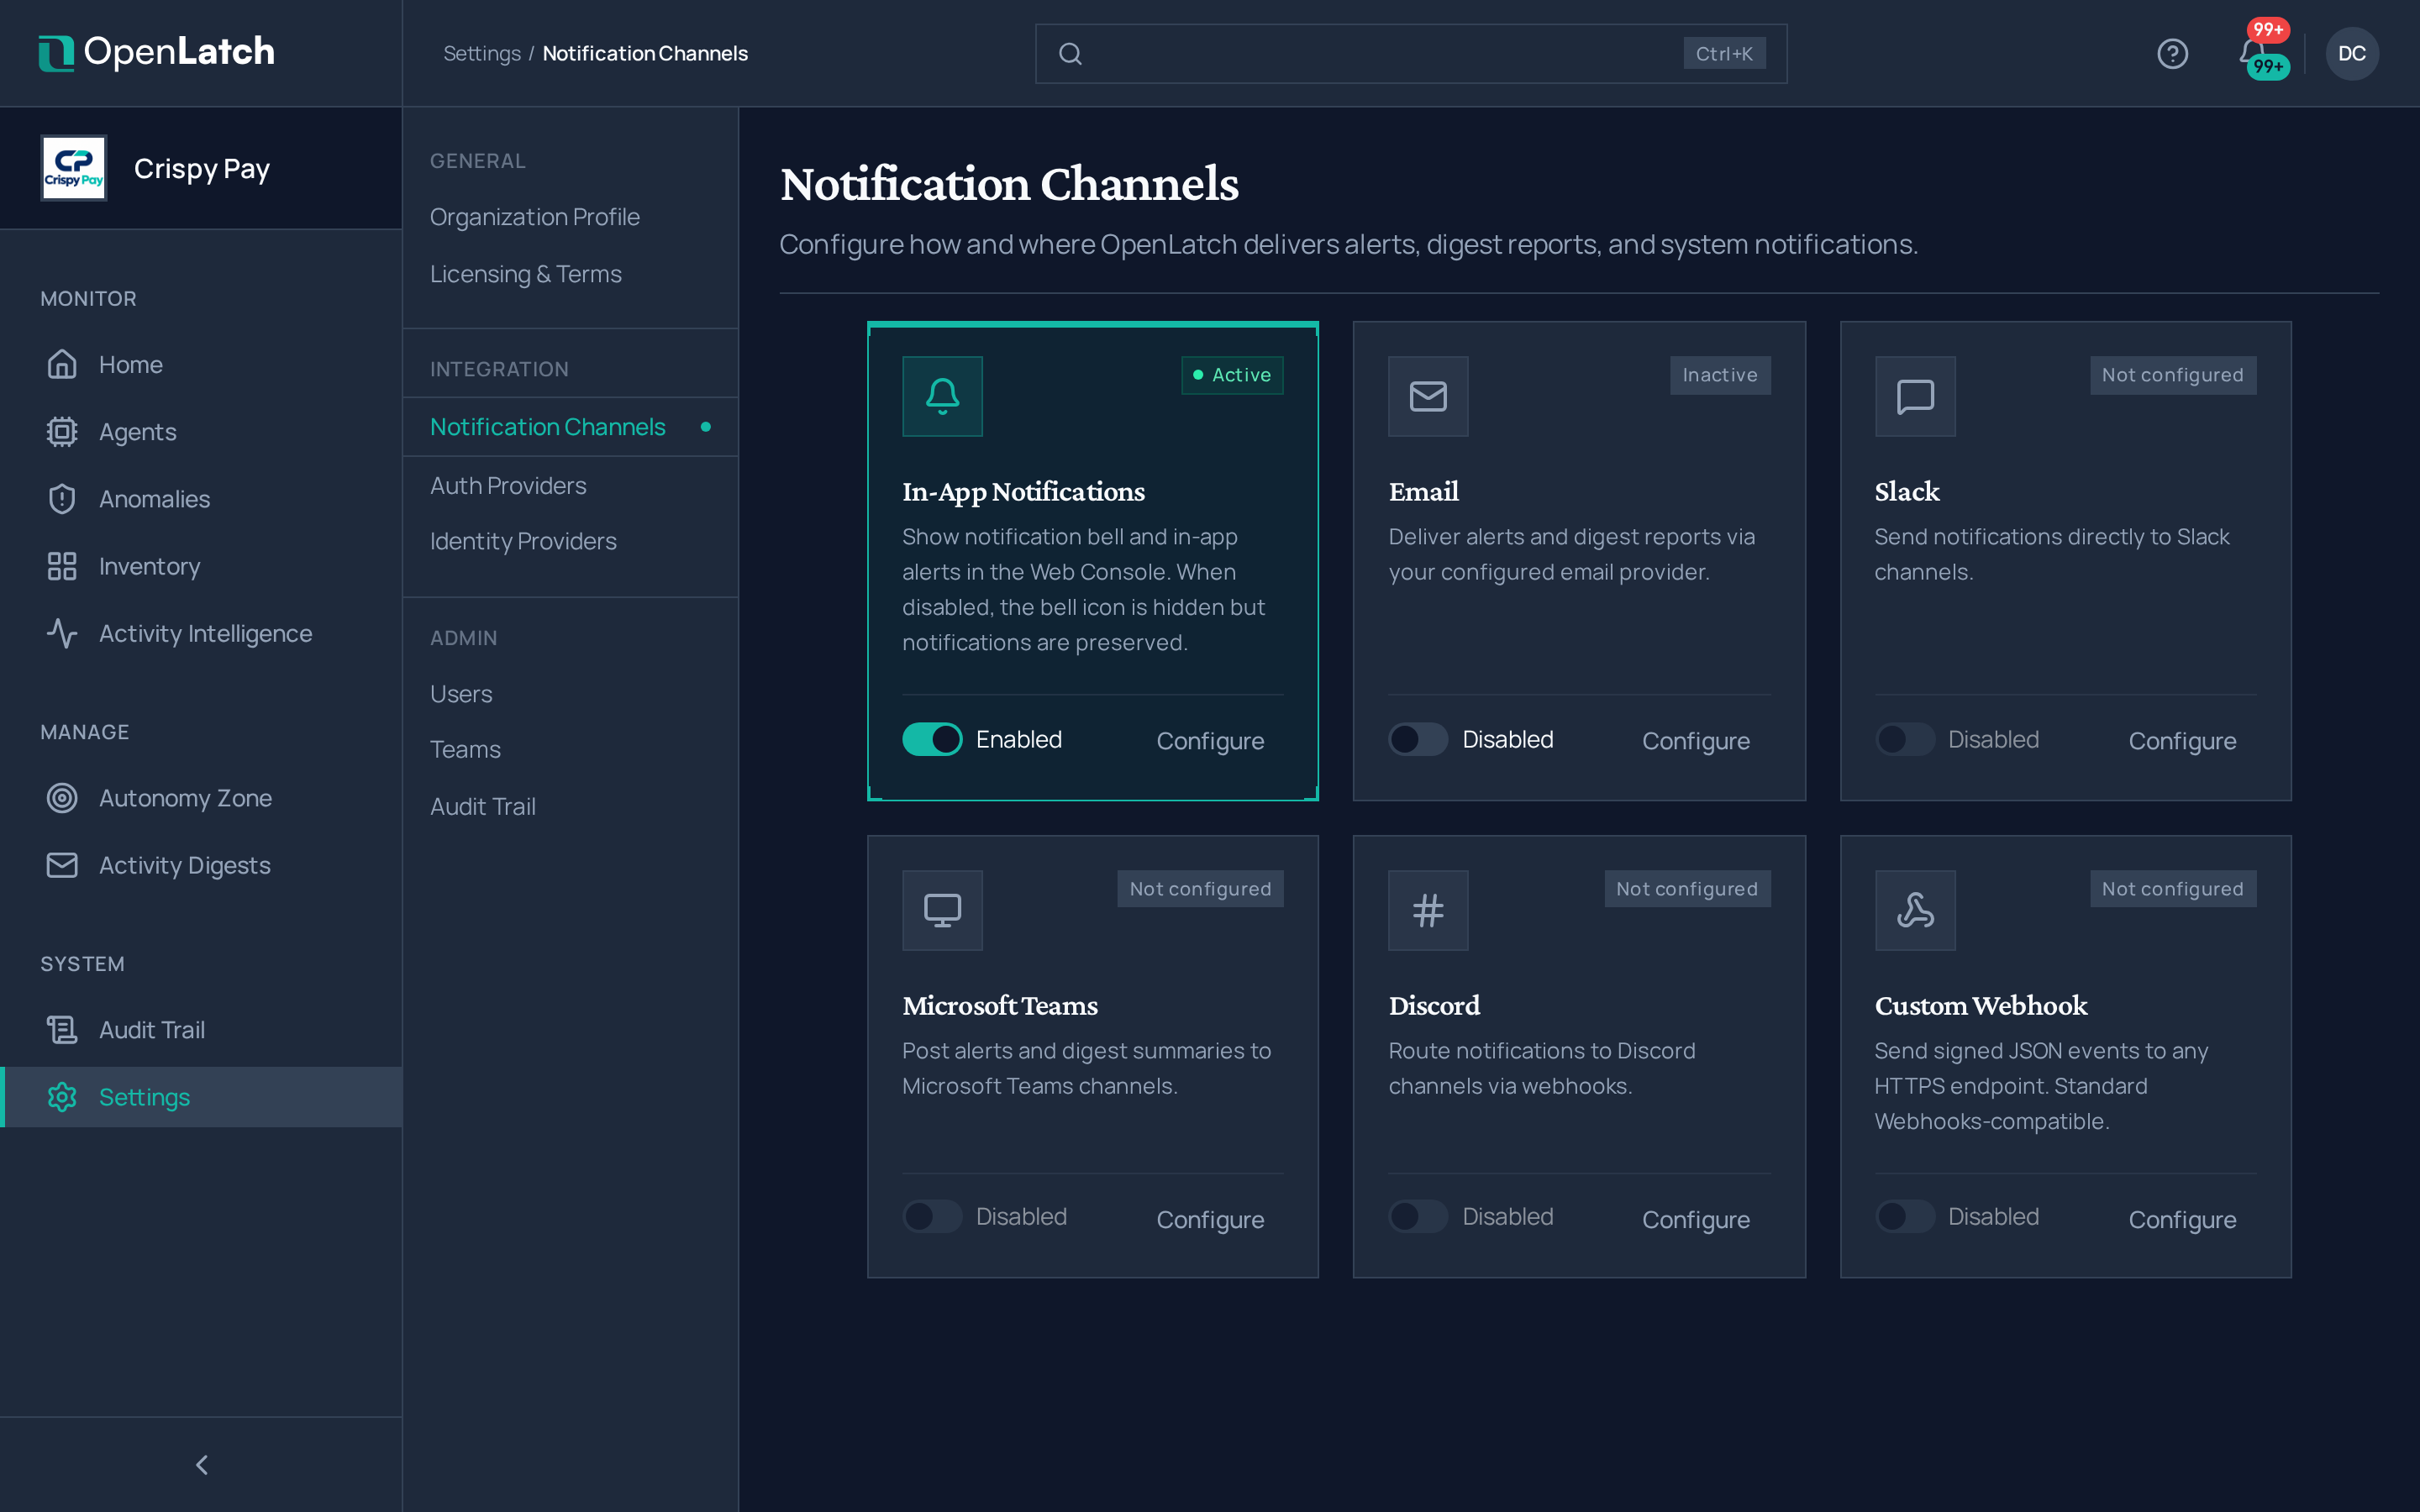Toggle the In-App Notifications Enabled switch
The height and width of the screenshot is (1512, 2420).
[932, 739]
